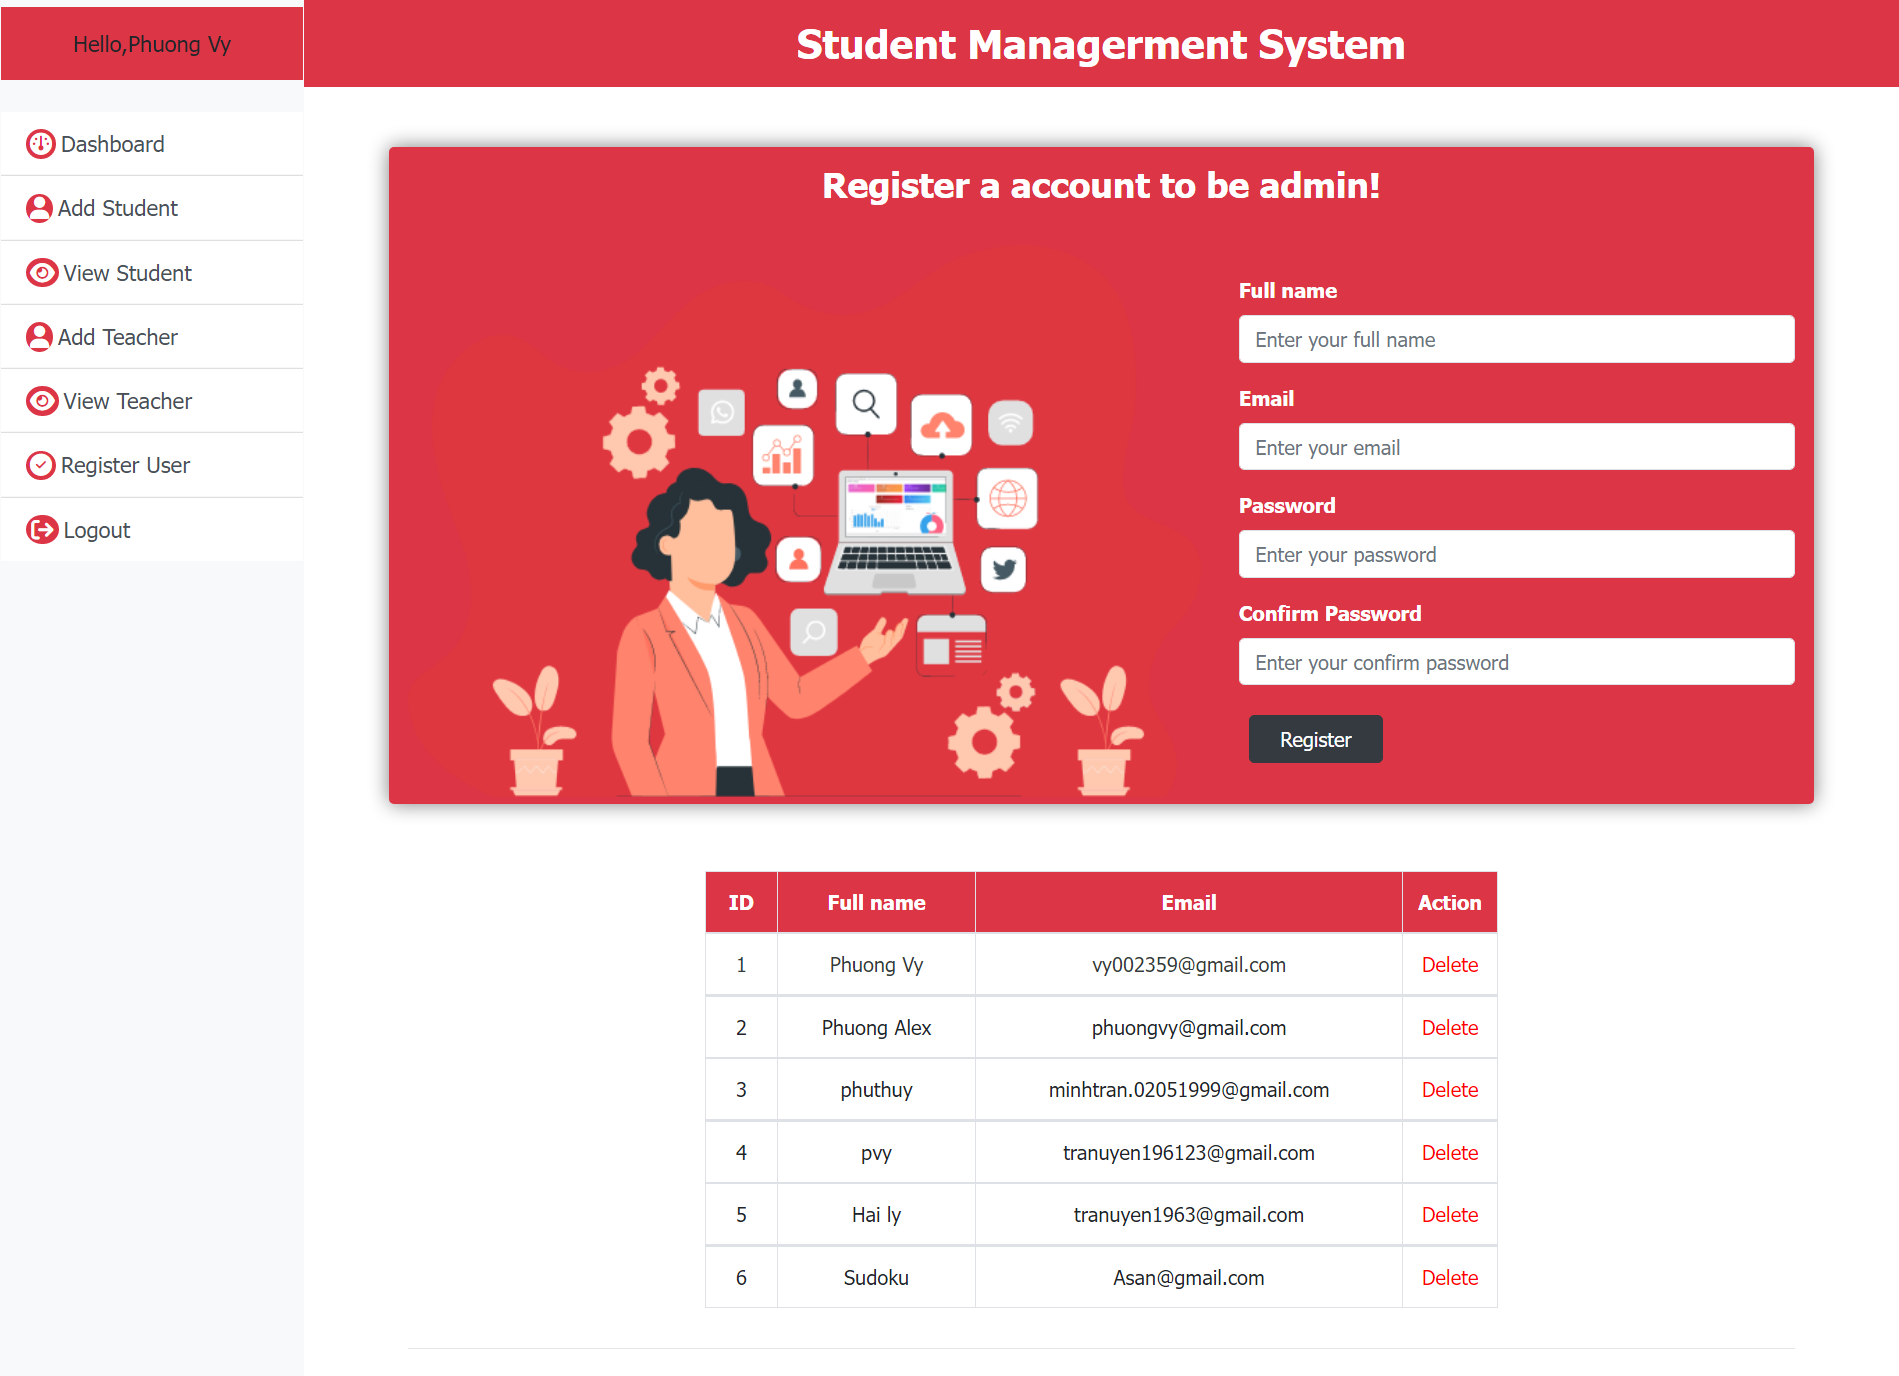Open the Dashboard menu item
This screenshot has width=1899, height=1376.
152,144
